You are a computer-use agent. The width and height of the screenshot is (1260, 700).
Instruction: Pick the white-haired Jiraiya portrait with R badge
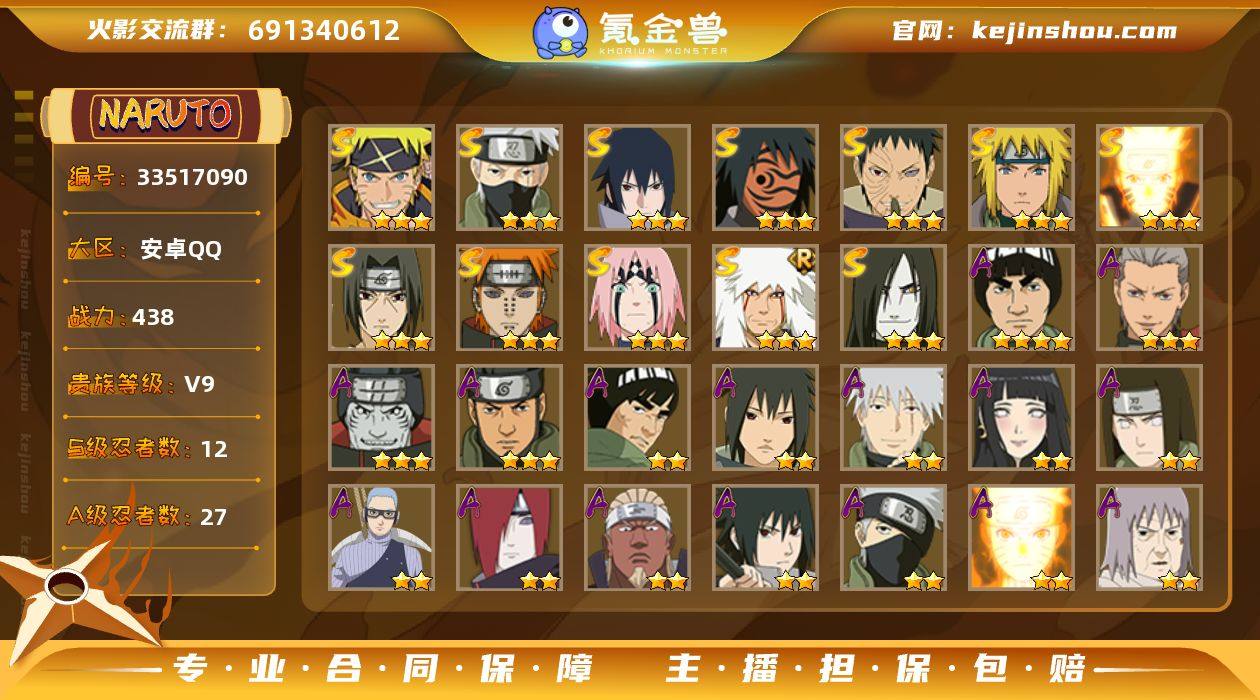coord(765,298)
